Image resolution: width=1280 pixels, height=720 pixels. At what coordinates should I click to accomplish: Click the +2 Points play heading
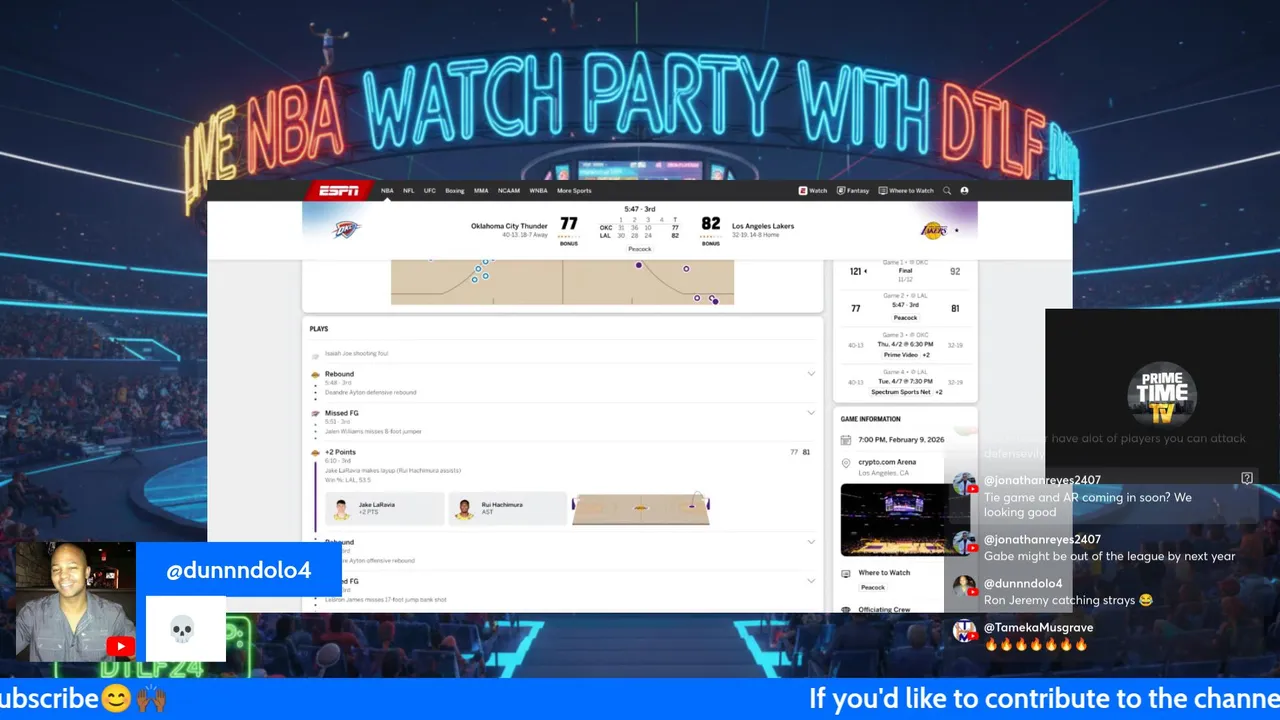click(x=340, y=453)
